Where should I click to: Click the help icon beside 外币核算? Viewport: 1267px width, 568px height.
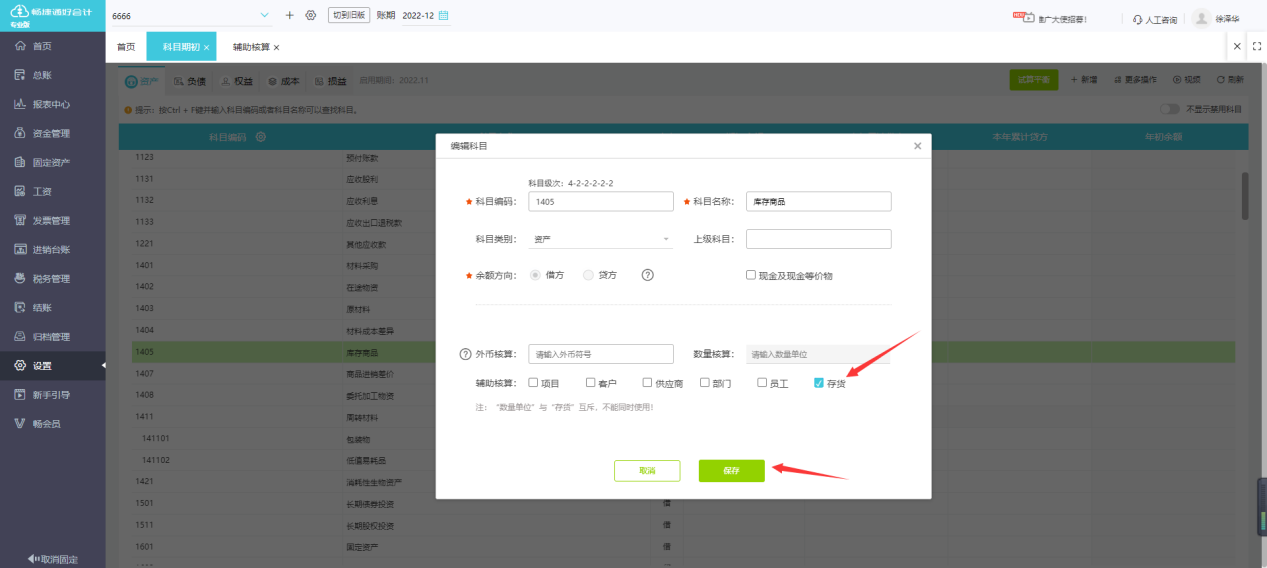tap(465, 354)
